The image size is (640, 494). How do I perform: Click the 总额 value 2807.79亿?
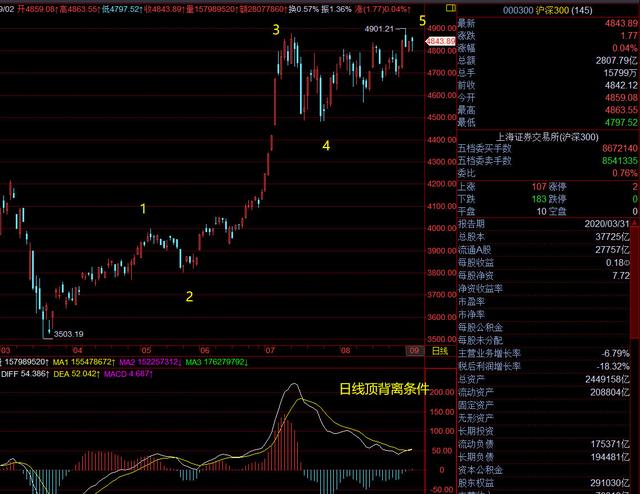pos(616,61)
